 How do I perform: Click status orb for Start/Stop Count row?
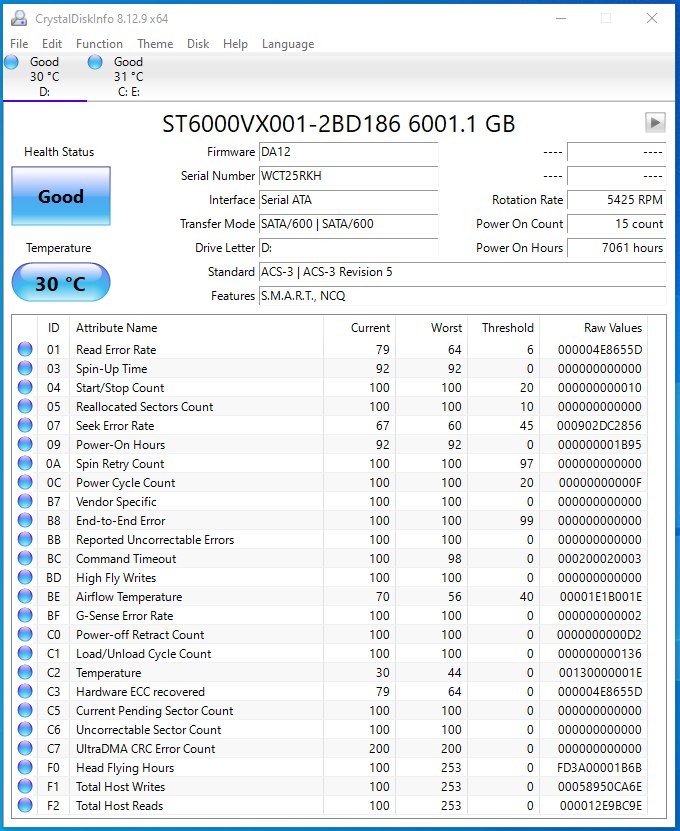click(25, 387)
